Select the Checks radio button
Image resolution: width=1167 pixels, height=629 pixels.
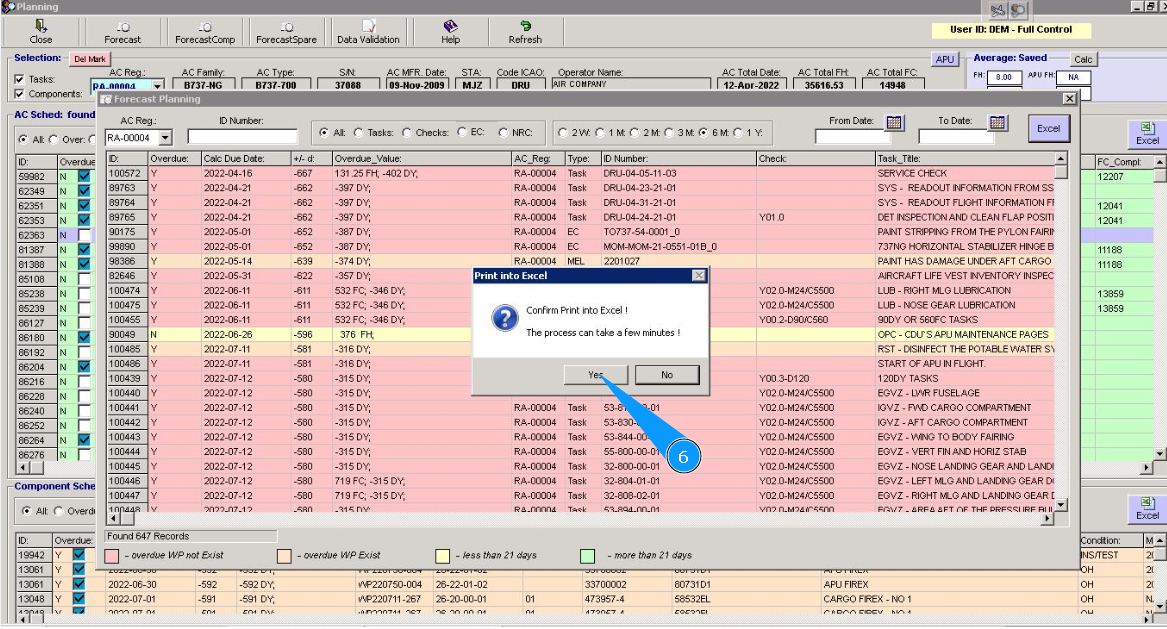(x=407, y=132)
